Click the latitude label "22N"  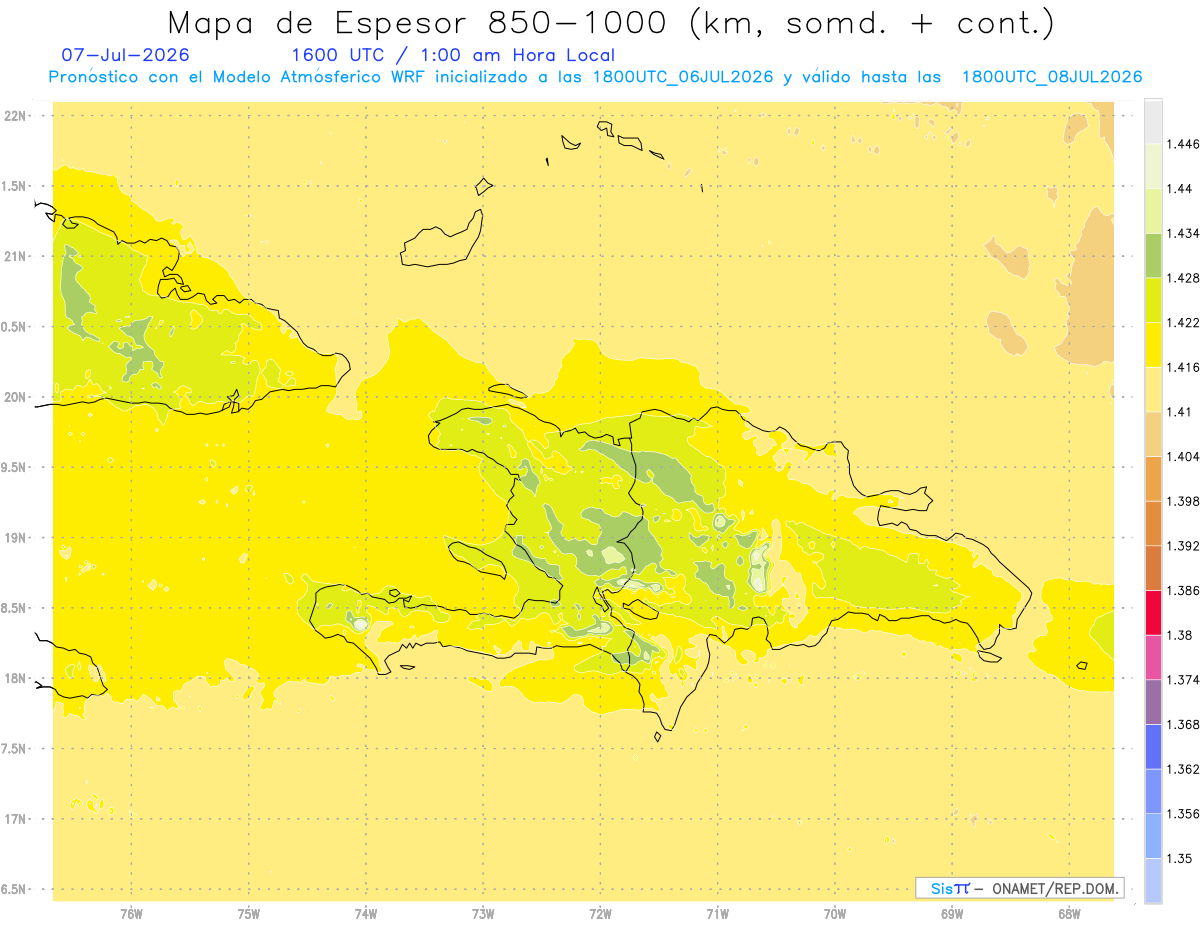pos(16,115)
